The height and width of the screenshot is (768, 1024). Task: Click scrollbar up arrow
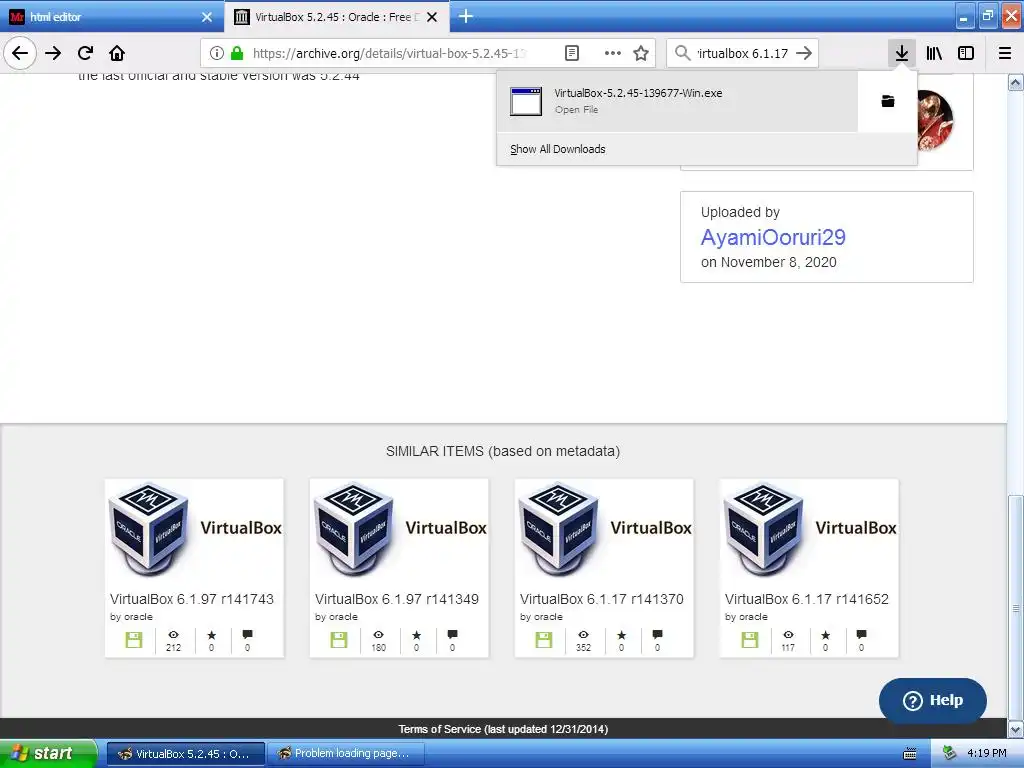click(x=1015, y=82)
